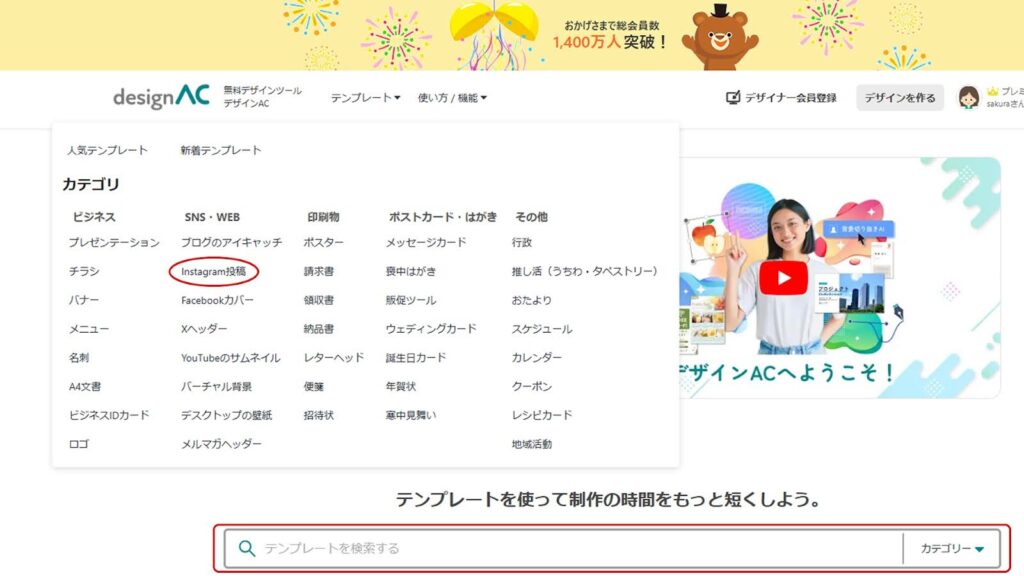Open デザイナー会員登録 link
Image resolution: width=1024 pixels, height=576 pixels.
pos(790,98)
